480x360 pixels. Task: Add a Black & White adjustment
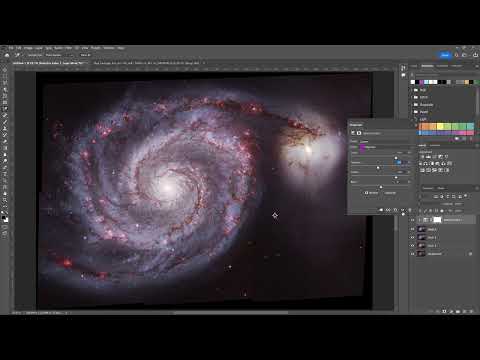pyautogui.click(x=433, y=163)
